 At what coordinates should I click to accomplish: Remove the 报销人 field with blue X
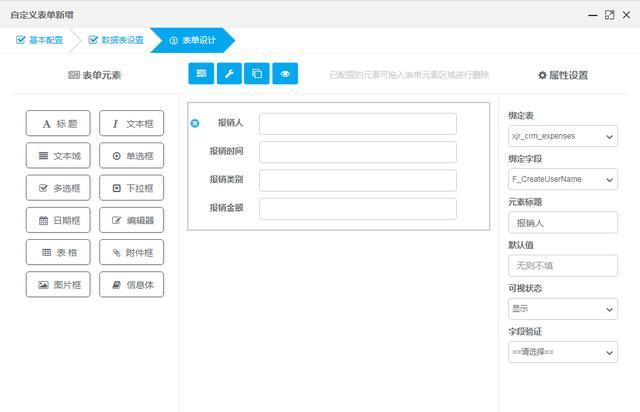point(195,123)
